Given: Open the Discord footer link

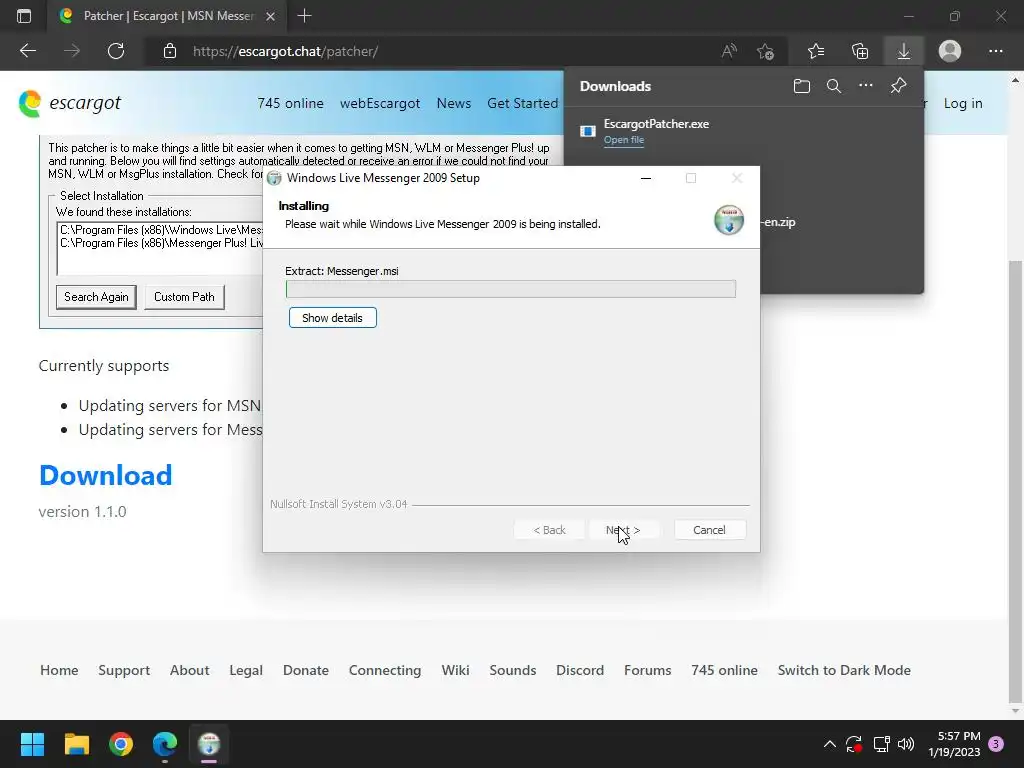Looking at the screenshot, I should click(x=580, y=670).
